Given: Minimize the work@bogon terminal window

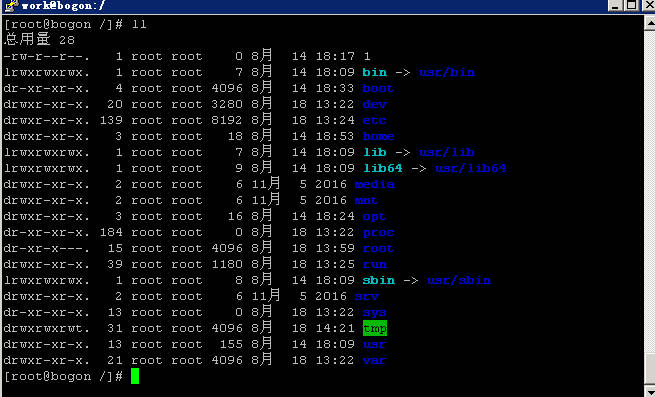Looking at the screenshot, I should [615, 5].
